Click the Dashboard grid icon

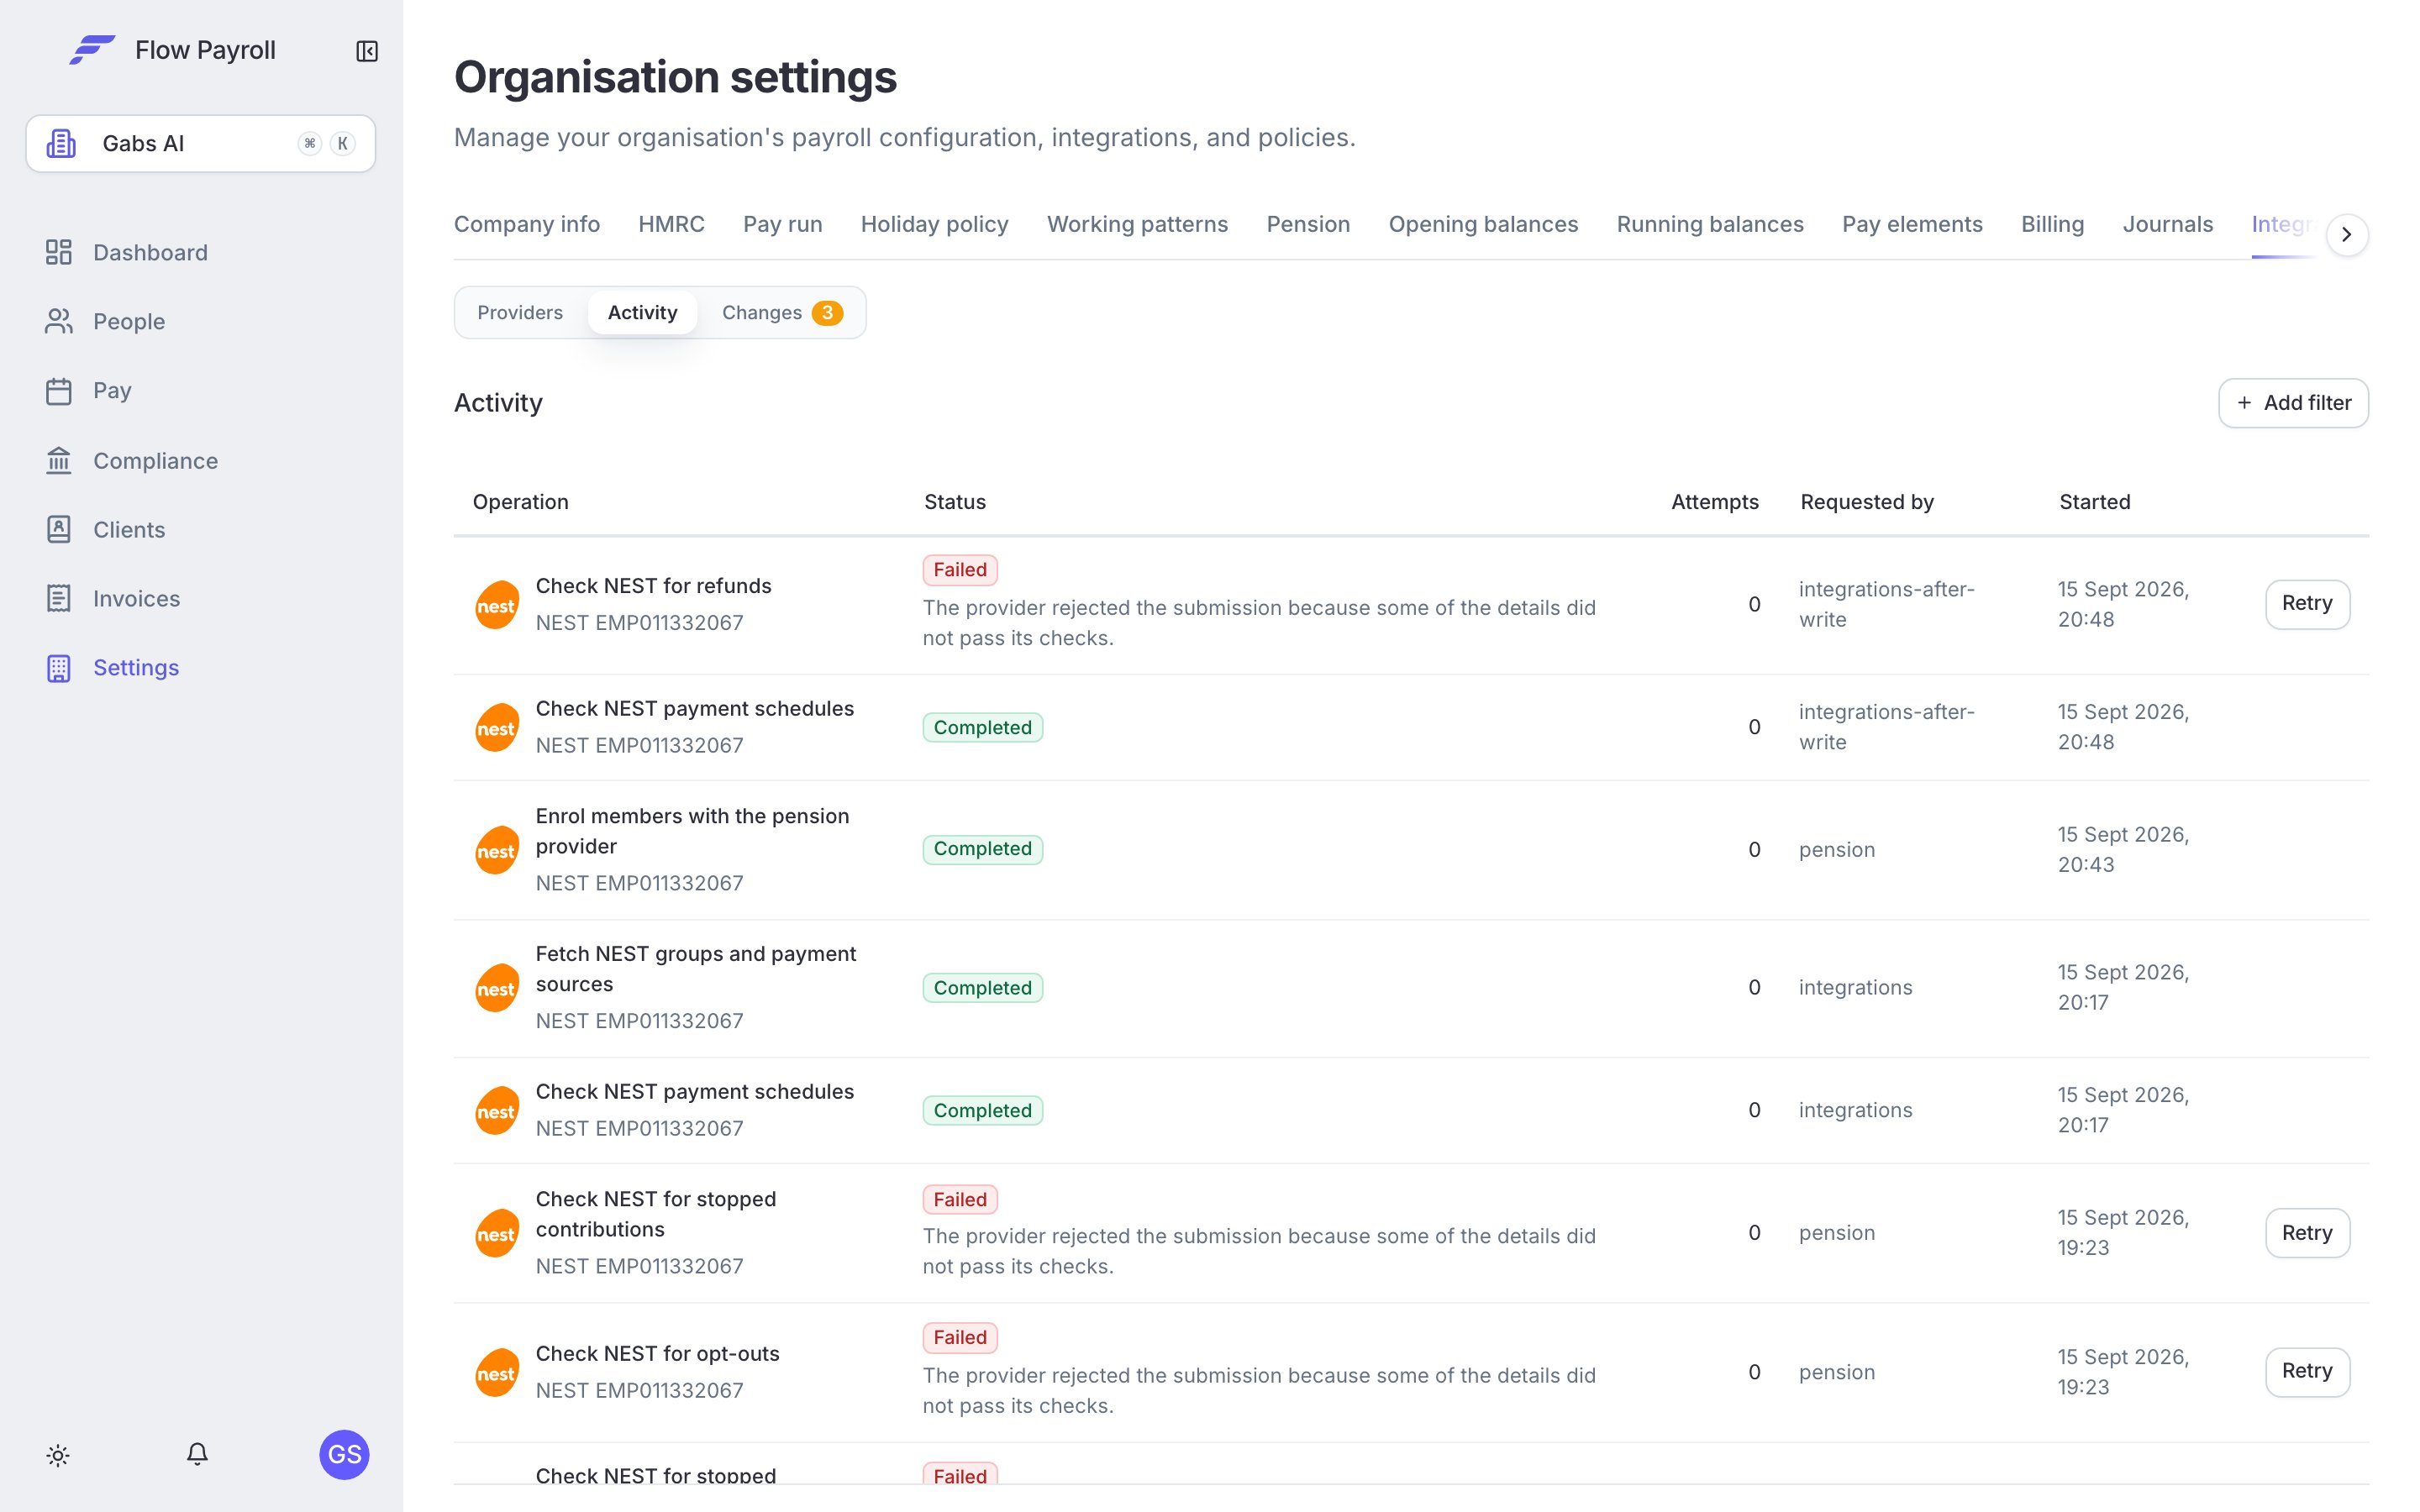(59, 252)
